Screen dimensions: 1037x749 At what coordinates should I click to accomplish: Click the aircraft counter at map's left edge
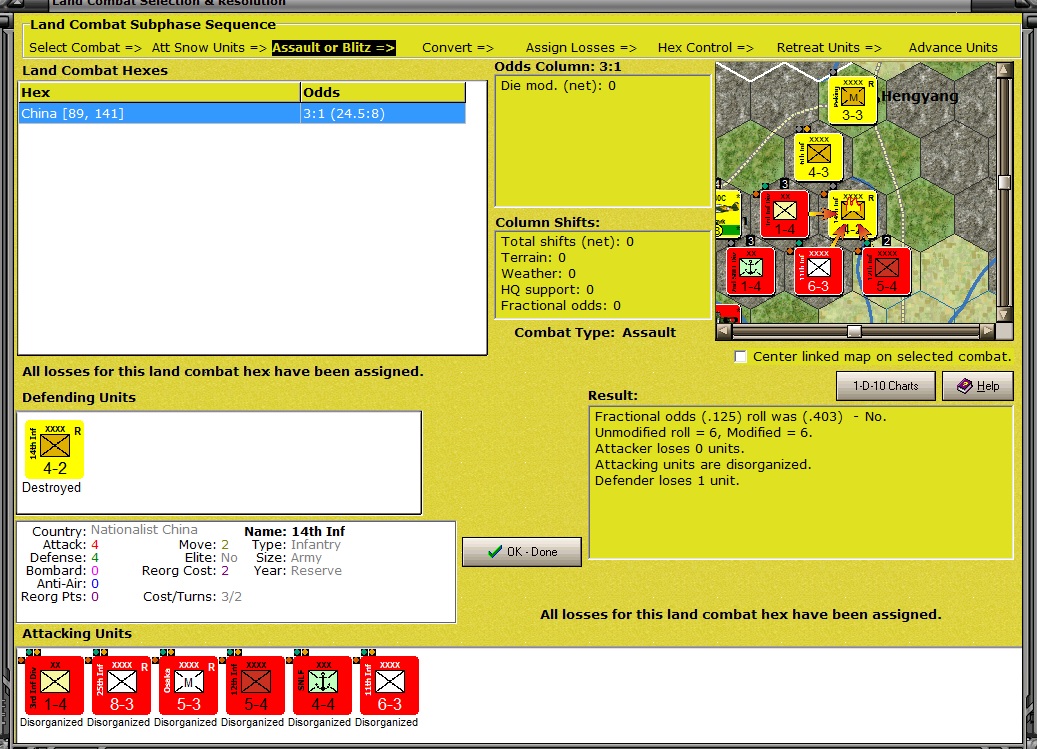click(727, 214)
